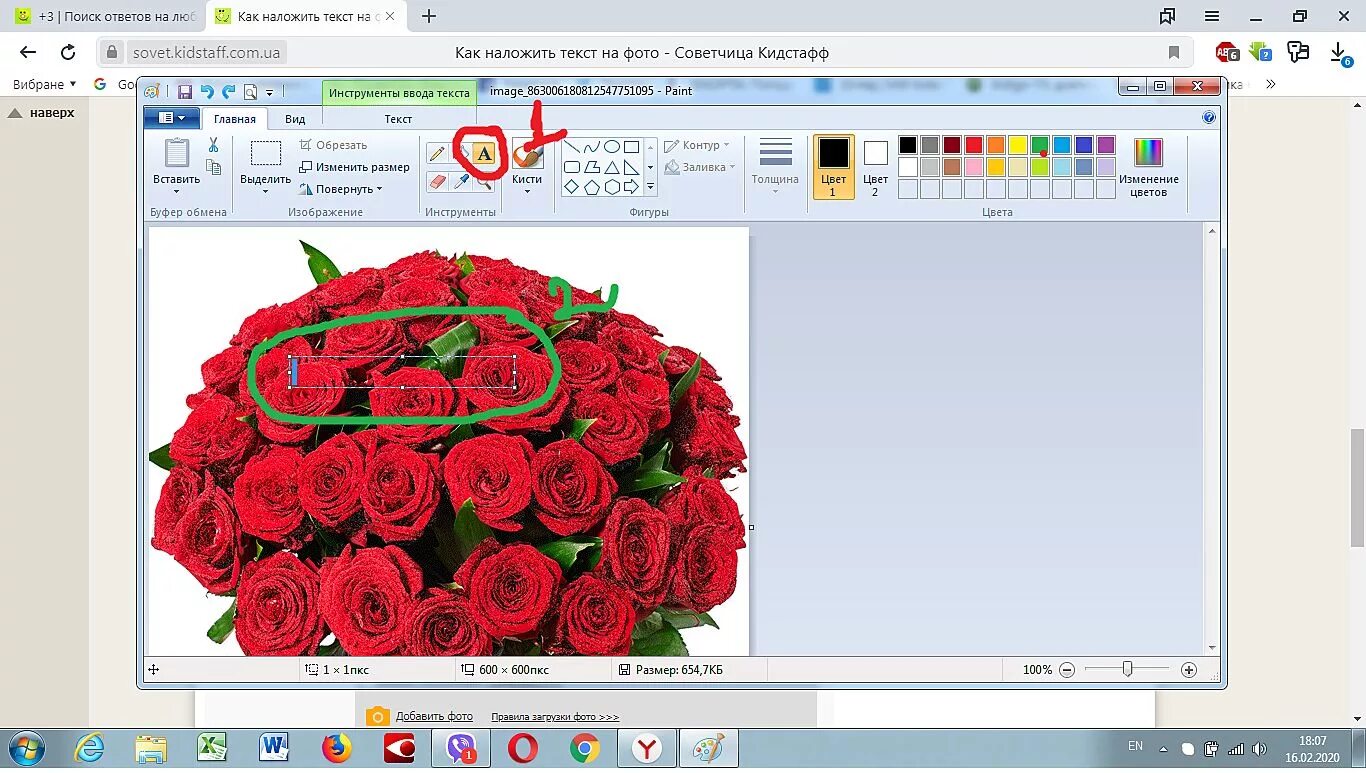The width and height of the screenshot is (1366, 773).
Task: Open Paint Help question mark icon
Action: (x=1209, y=117)
